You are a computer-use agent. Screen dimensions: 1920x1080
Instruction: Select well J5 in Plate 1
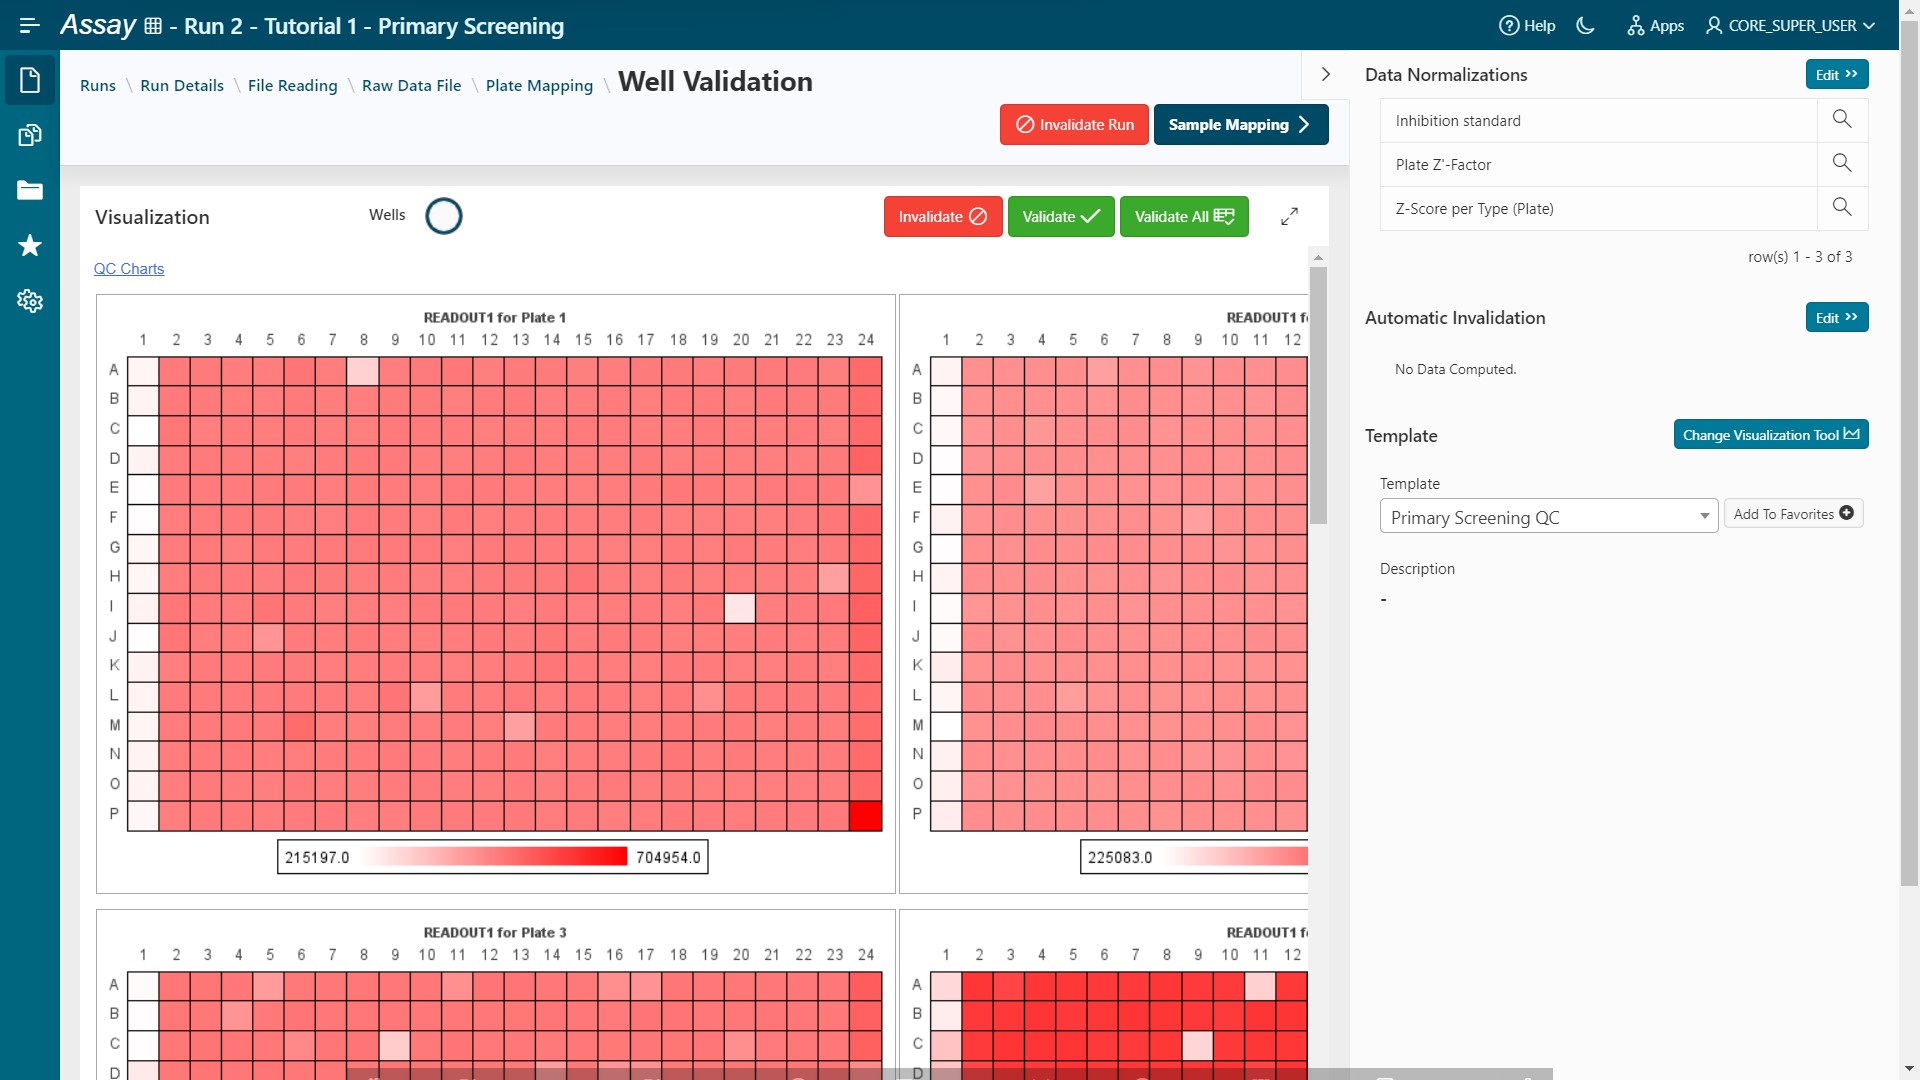(x=269, y=637)
